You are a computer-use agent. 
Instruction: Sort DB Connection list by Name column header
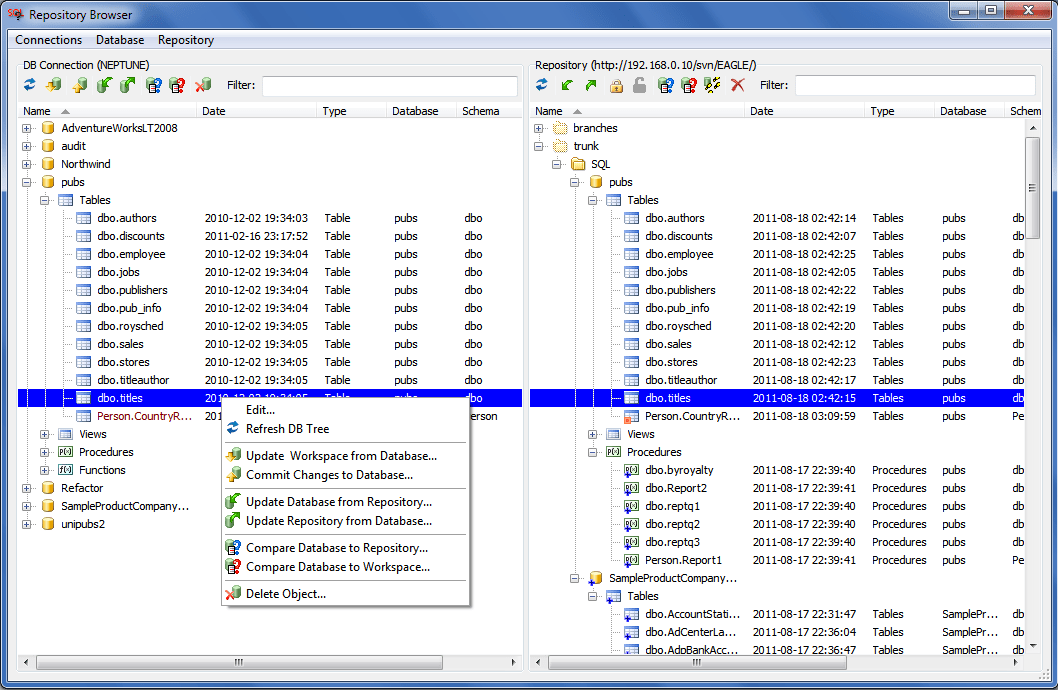[x=37, y=111]
